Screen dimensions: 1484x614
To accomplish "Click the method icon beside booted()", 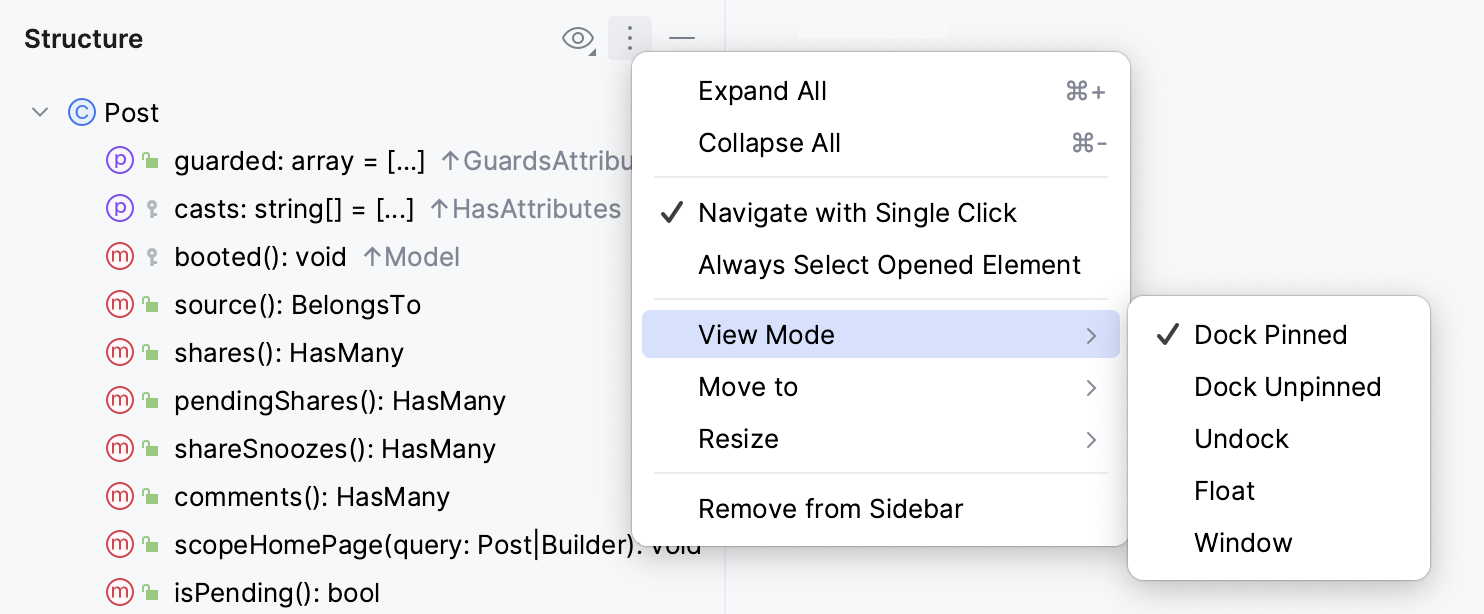I will click(119, 256).
